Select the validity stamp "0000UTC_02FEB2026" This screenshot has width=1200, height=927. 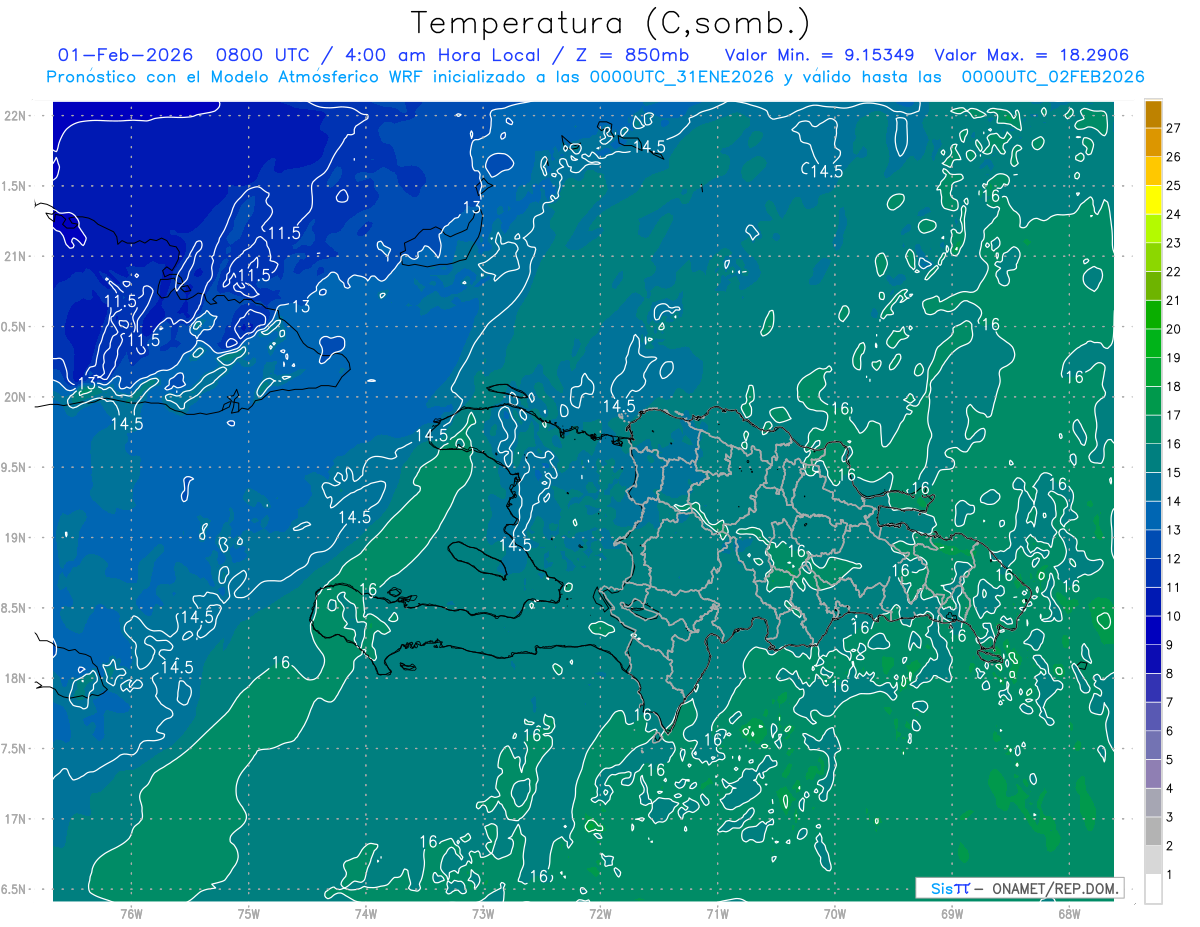[1052, 77]
